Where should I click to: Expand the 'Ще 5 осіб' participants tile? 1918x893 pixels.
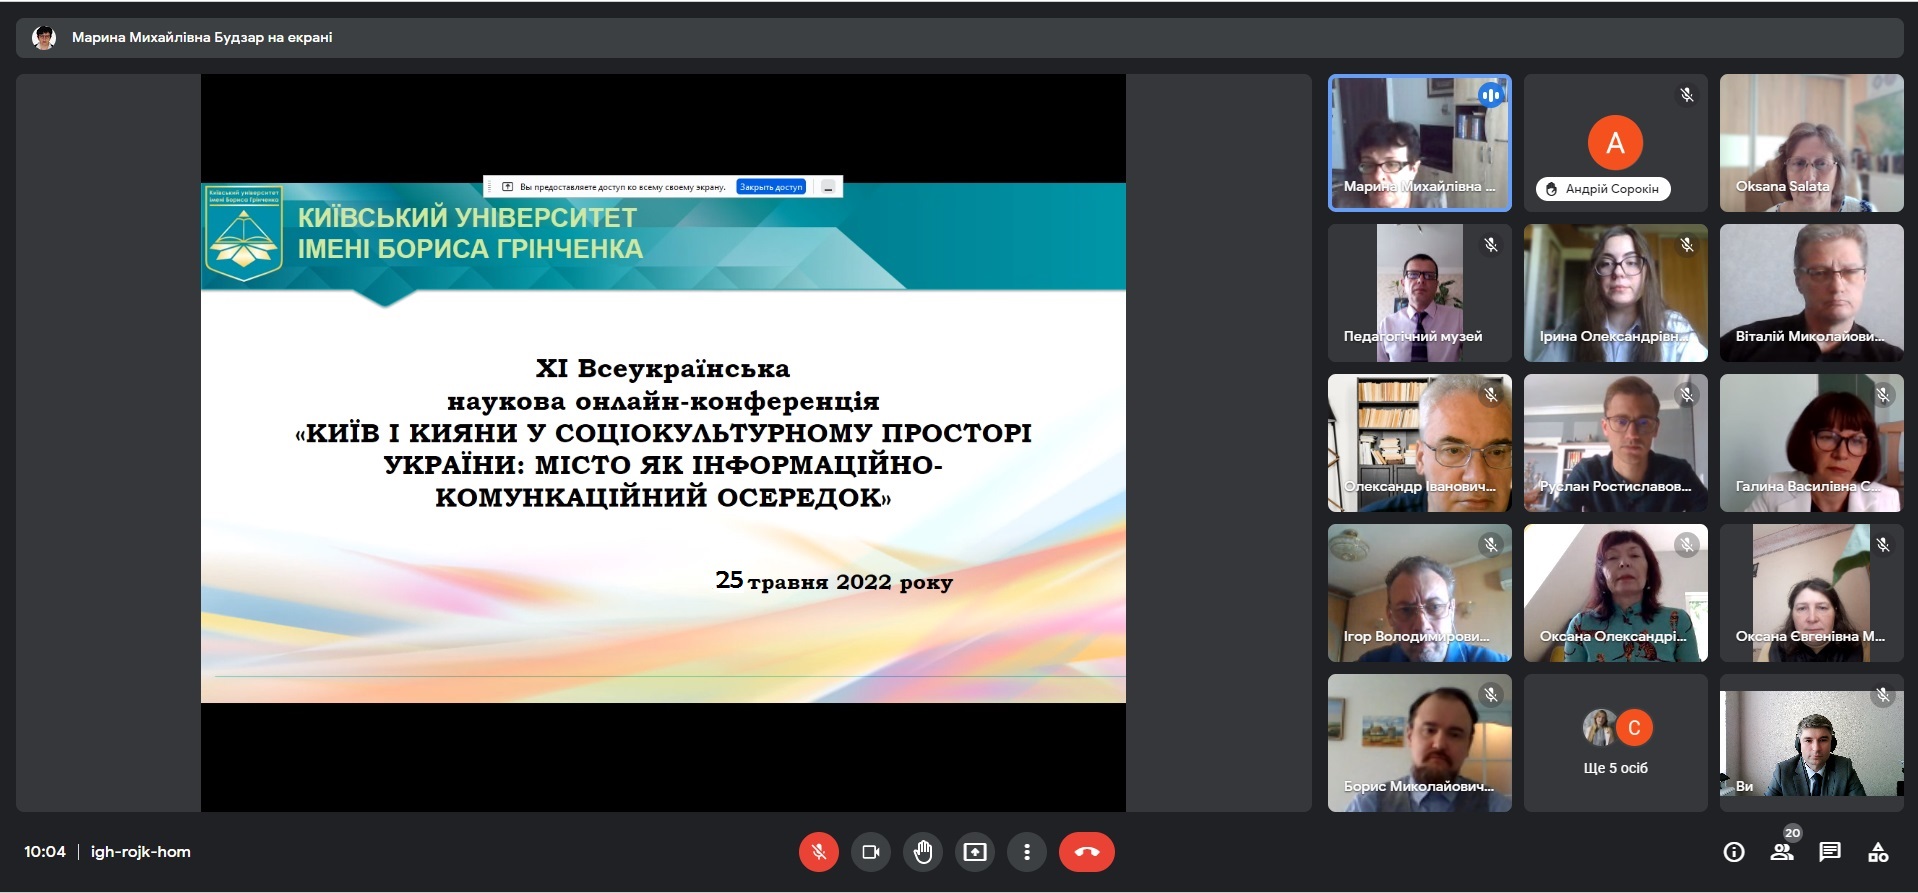pos(1615,743)
